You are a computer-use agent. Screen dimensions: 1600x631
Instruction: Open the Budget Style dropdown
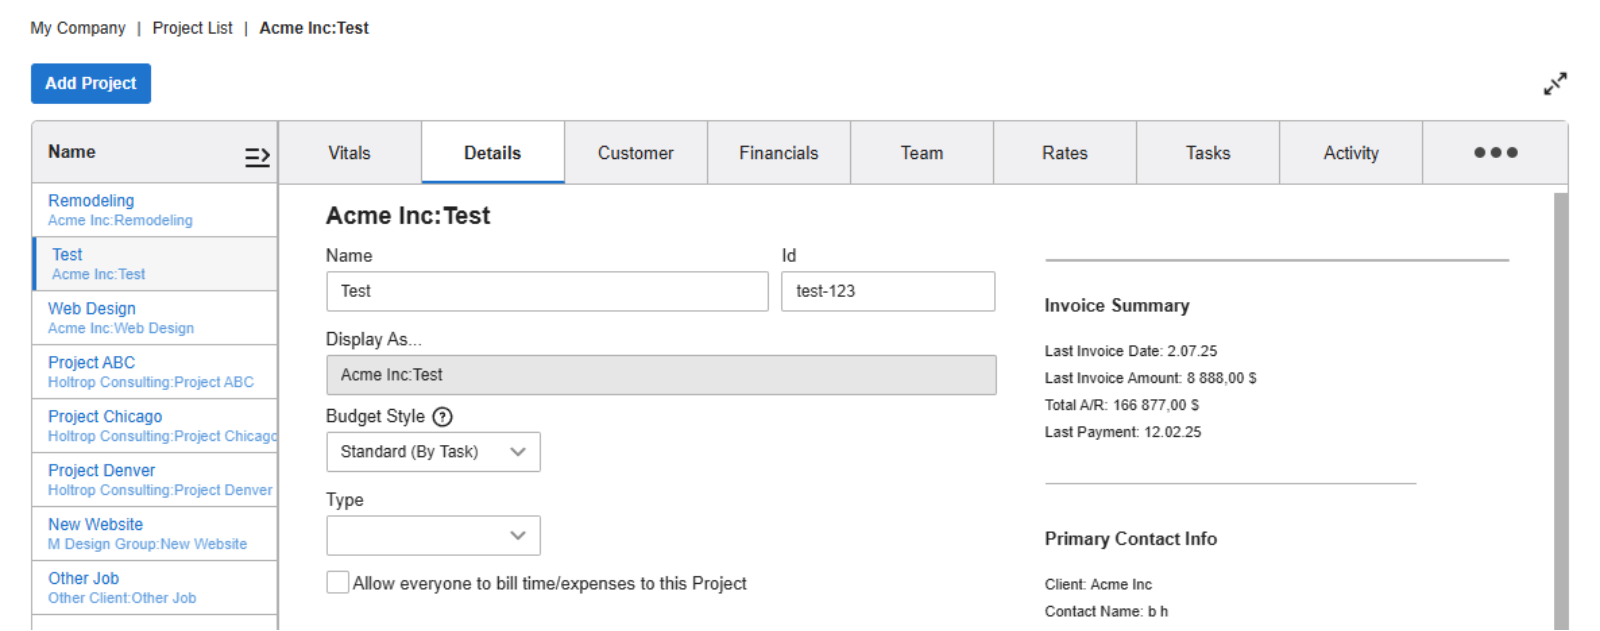tap(433, 452)
